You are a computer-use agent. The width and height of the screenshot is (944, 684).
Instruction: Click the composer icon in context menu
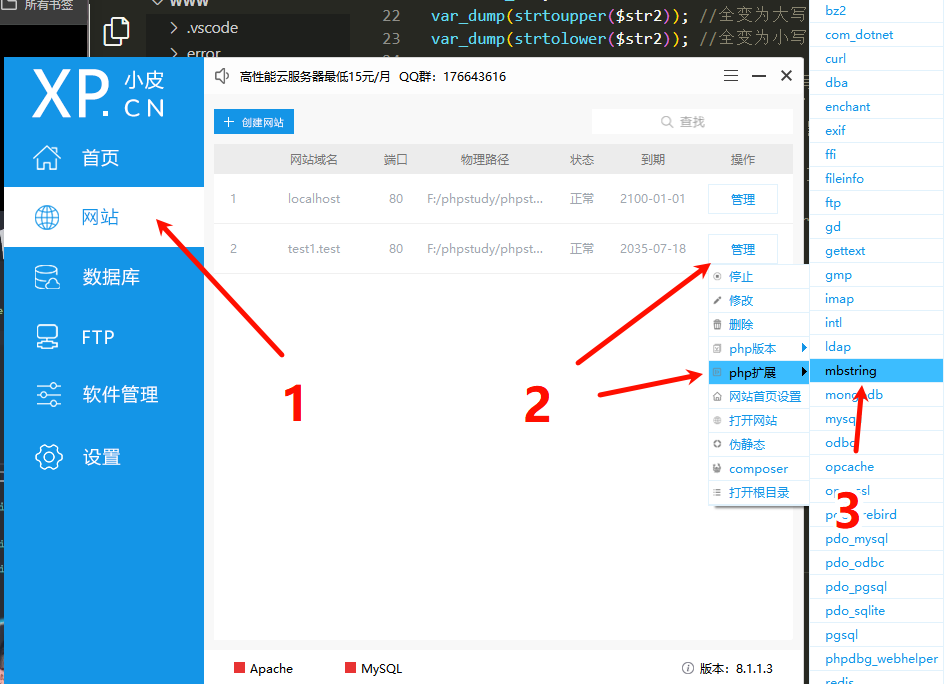pyautogui.click(x=717, y=468)
